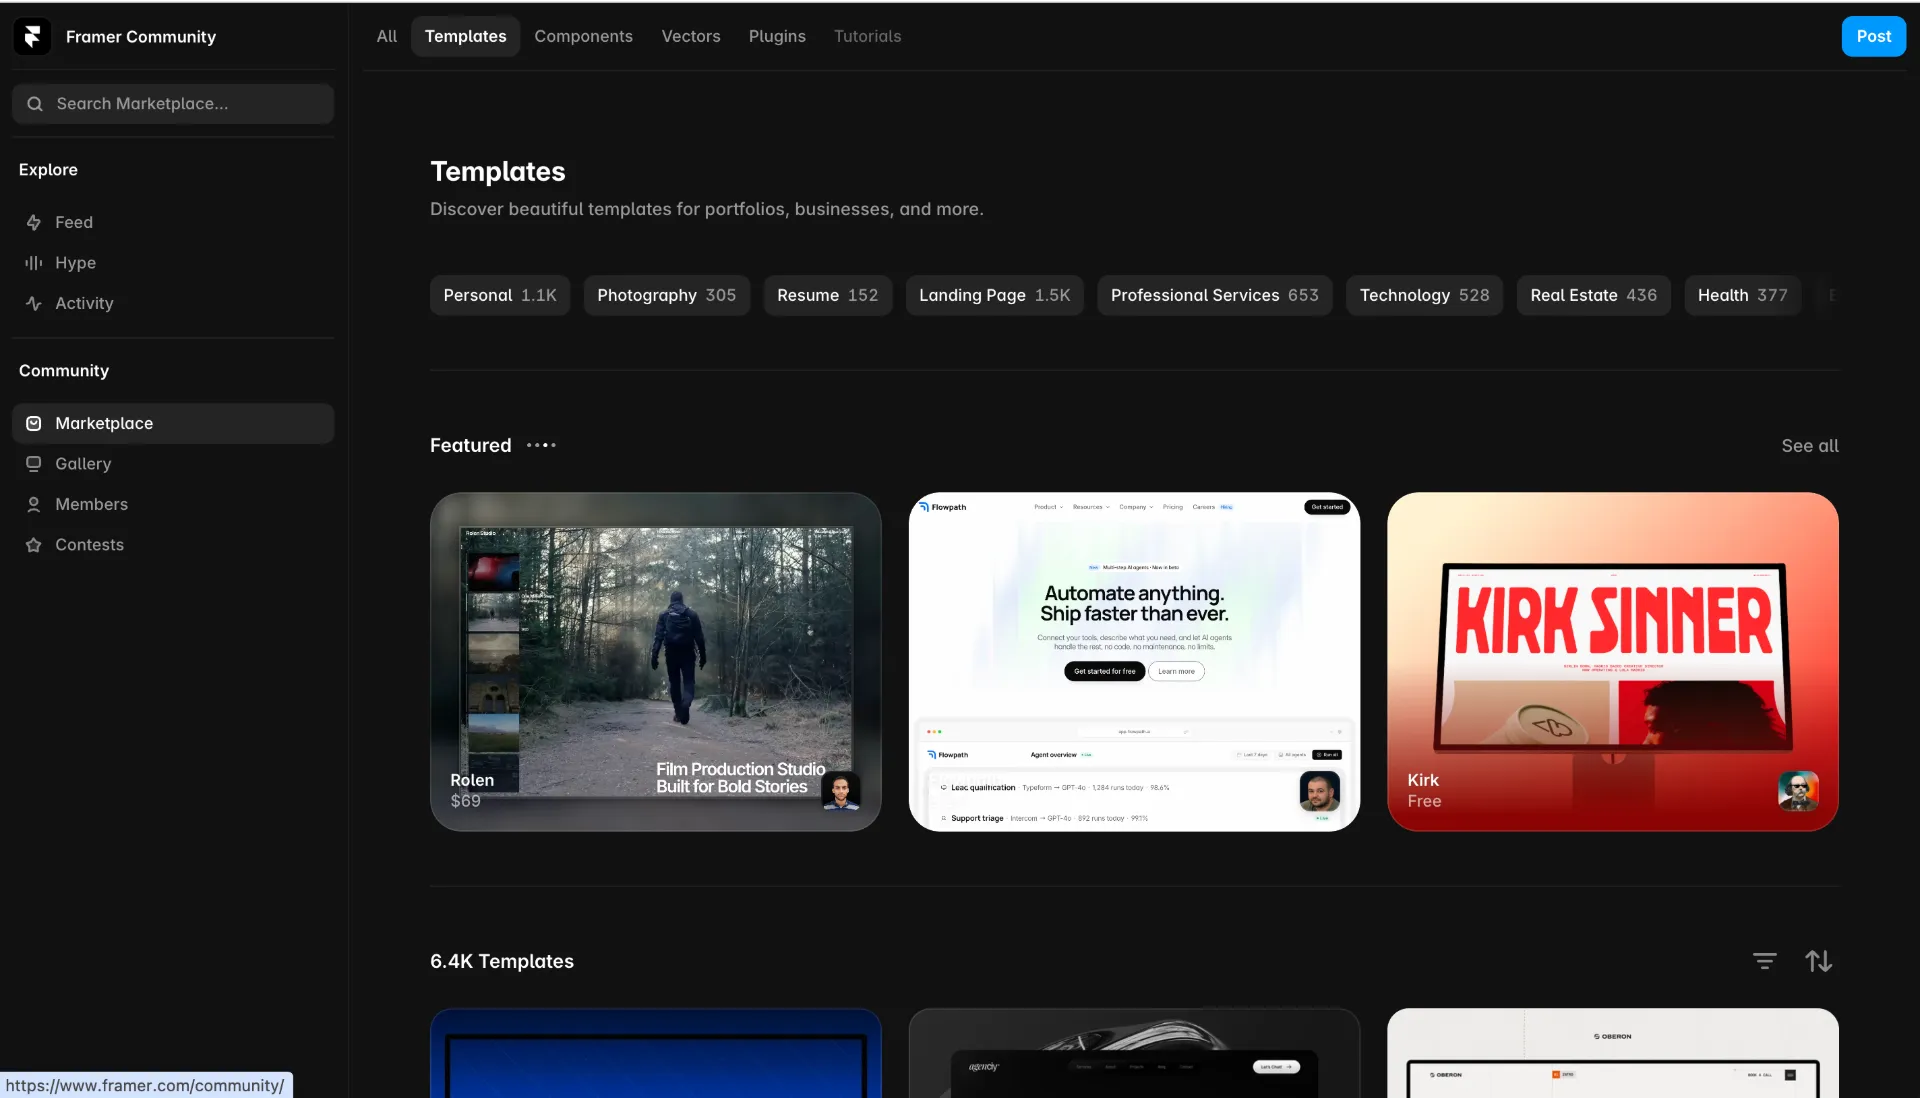1920x1098 pixels.
Task: Focus the Search Marketplace field
Action: click(x=173, y=104)
